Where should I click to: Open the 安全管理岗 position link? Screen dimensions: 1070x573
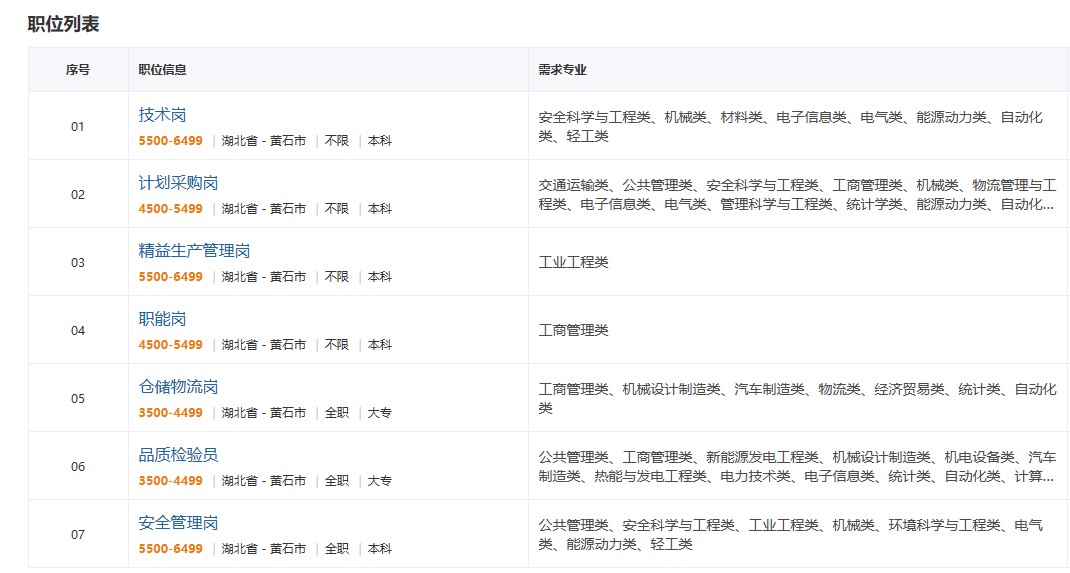coord(178,523)
